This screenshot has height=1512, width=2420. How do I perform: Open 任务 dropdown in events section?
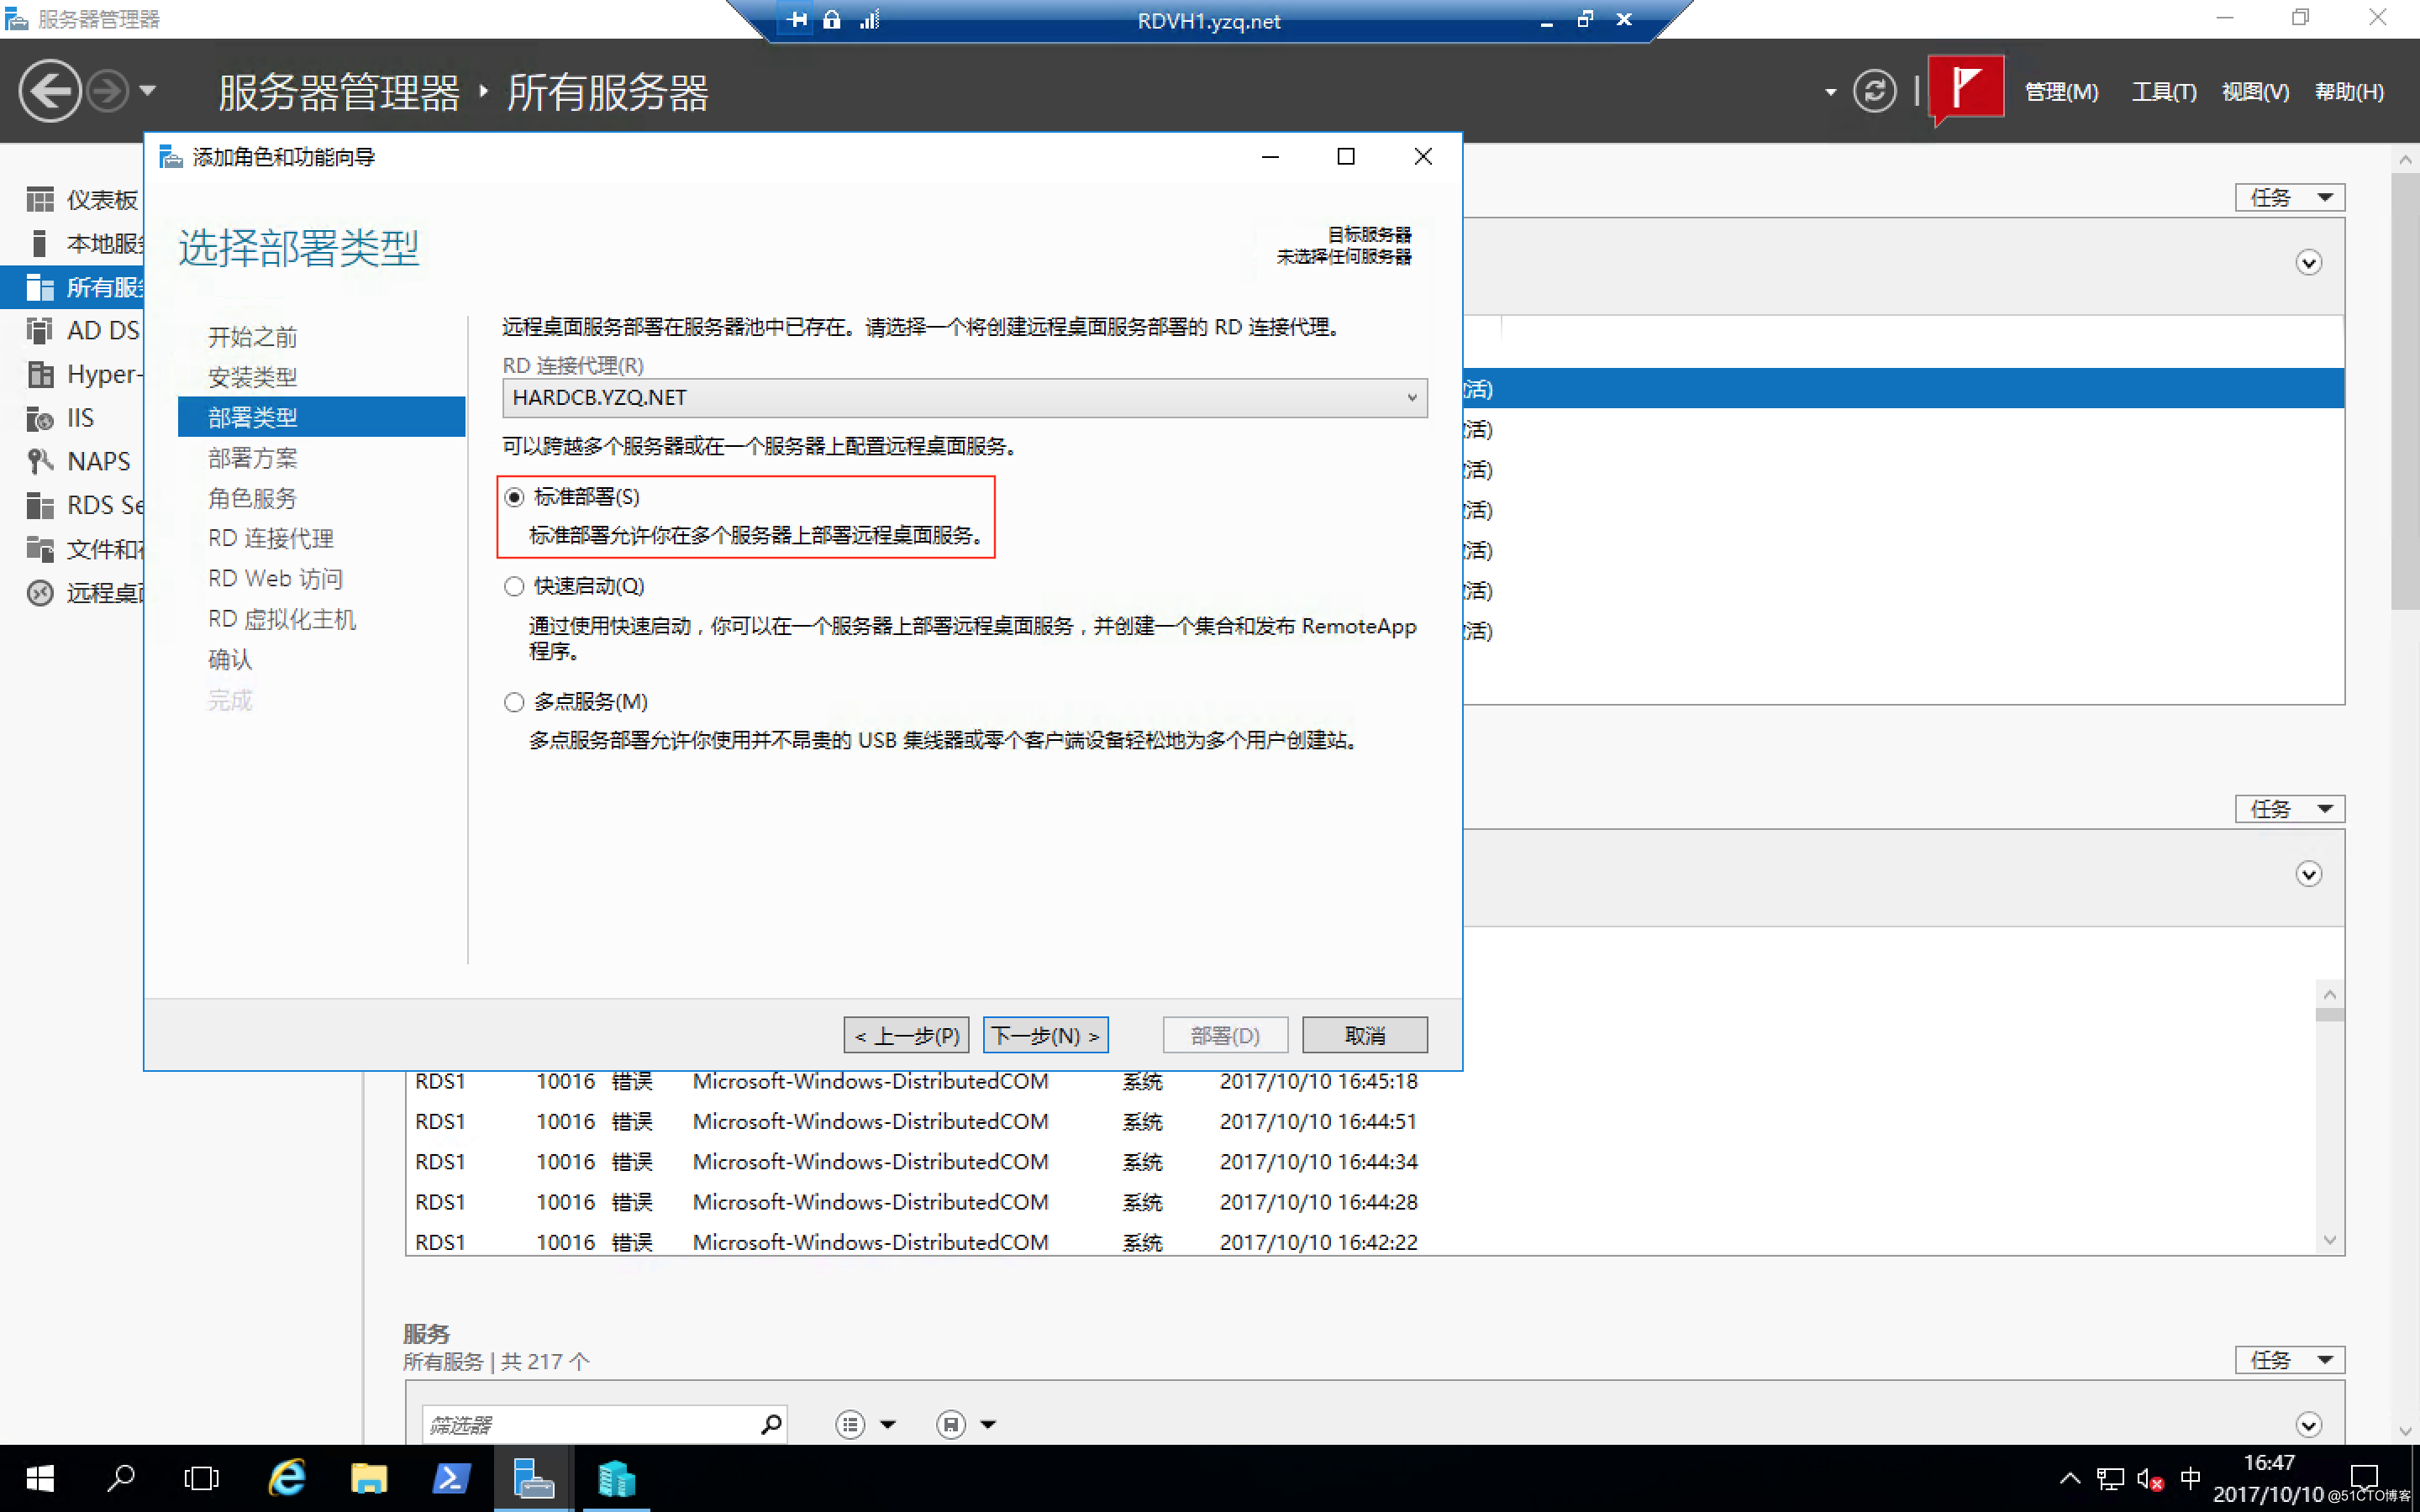pyautogui.click(x=2289, y=808)
